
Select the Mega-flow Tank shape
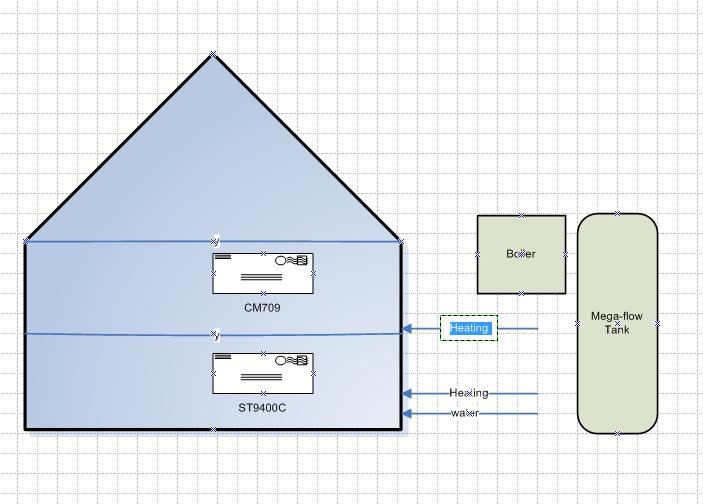617,323
